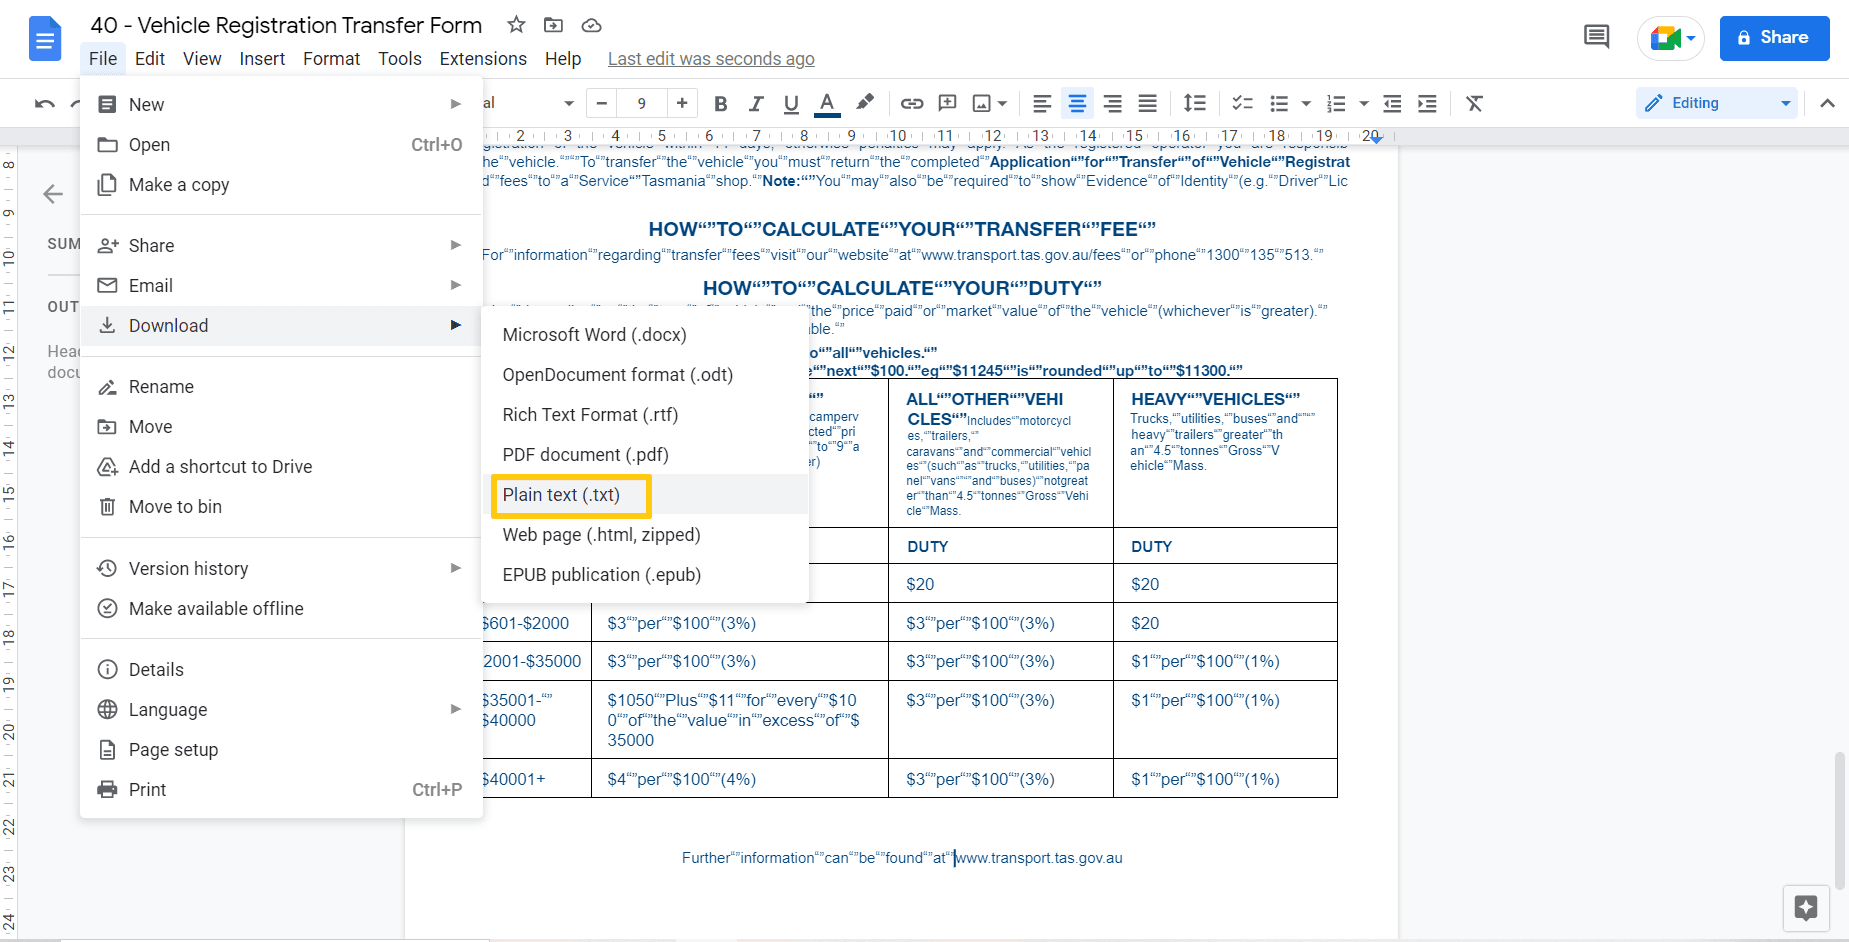Close the outline with the back arrow
This screenshot has width=1849, height=942.
pos(53,194)
